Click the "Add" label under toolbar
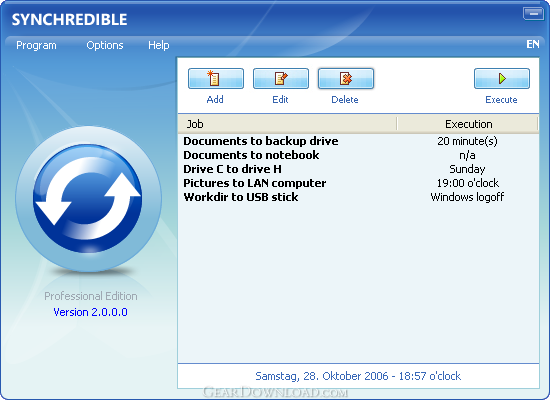The width and height of the screenshot is (550, 400). 215,100
